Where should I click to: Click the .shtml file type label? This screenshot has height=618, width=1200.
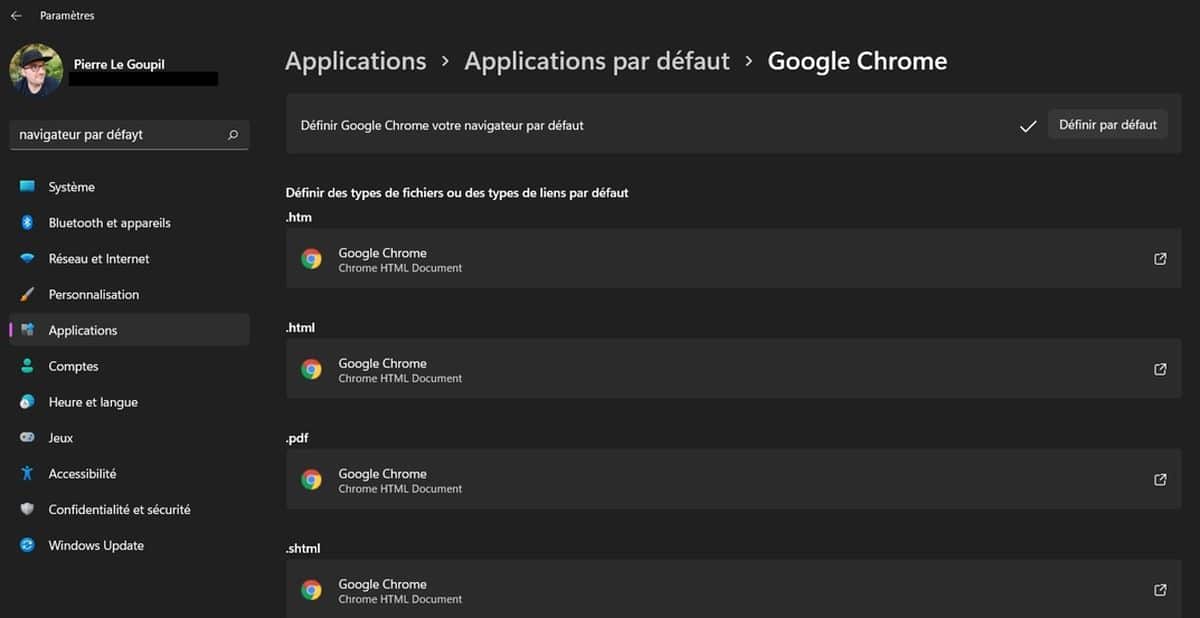point(303,549)
